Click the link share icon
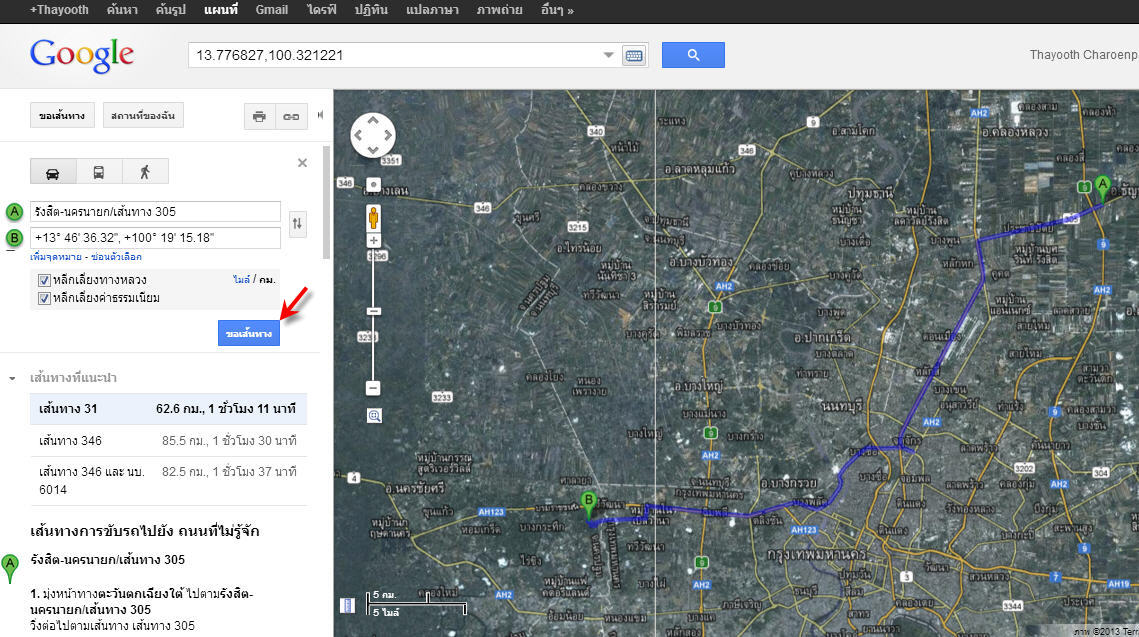This screenshot has height=637, width=1139. click(x=291, y=116)
